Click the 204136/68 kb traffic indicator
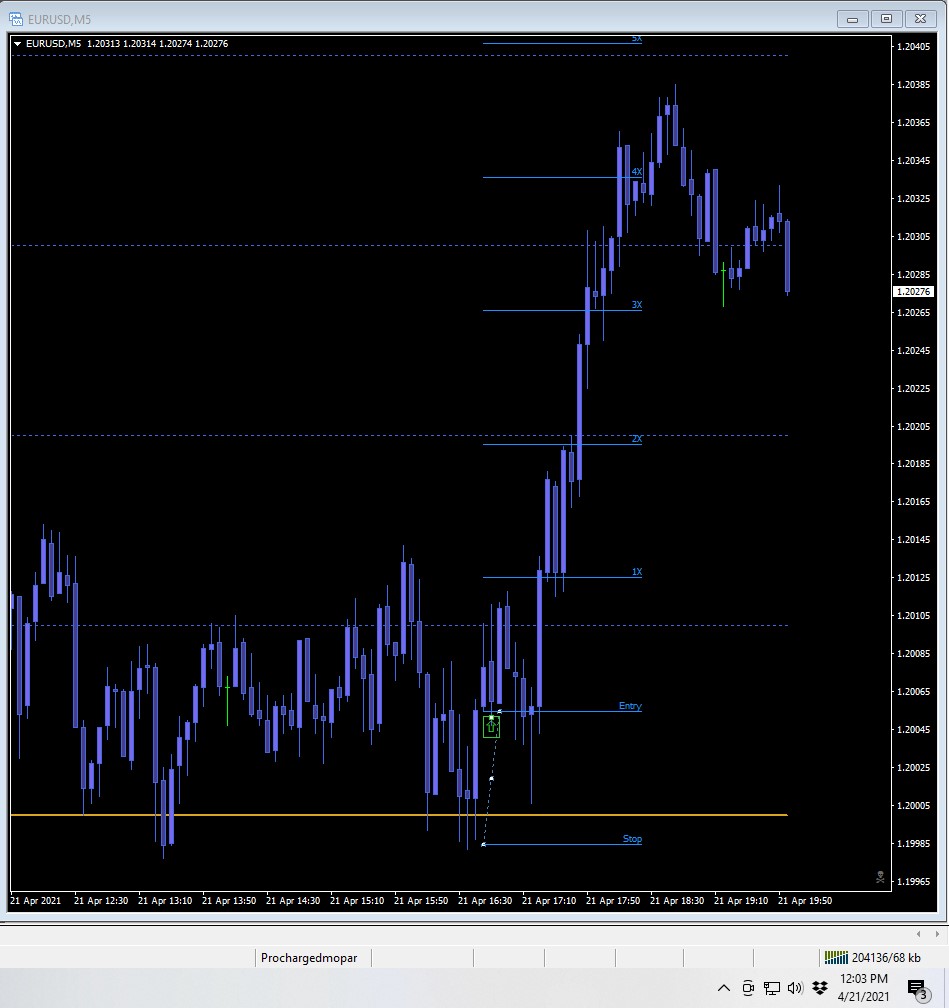949x1008 pixels. [886, 958]
